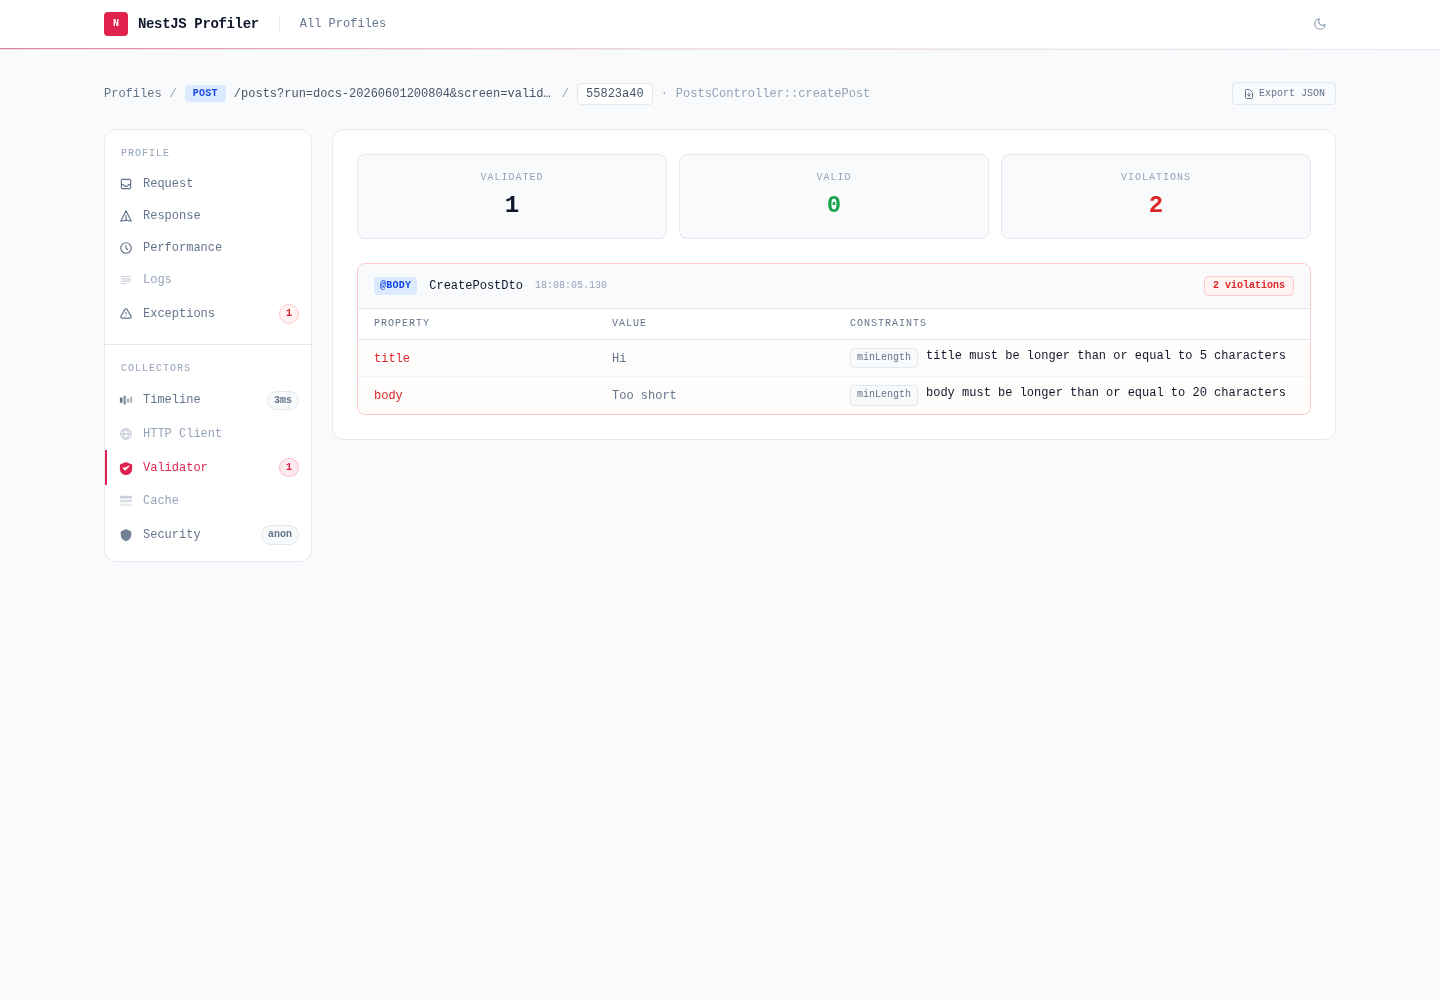Click the CreatePostDto name

click(476, 286)
